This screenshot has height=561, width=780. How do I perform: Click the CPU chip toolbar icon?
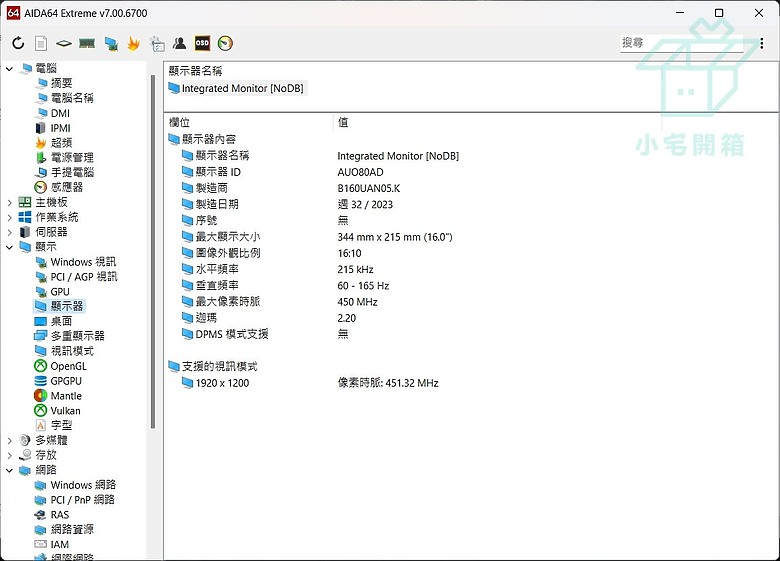click(x=64, y=43)
